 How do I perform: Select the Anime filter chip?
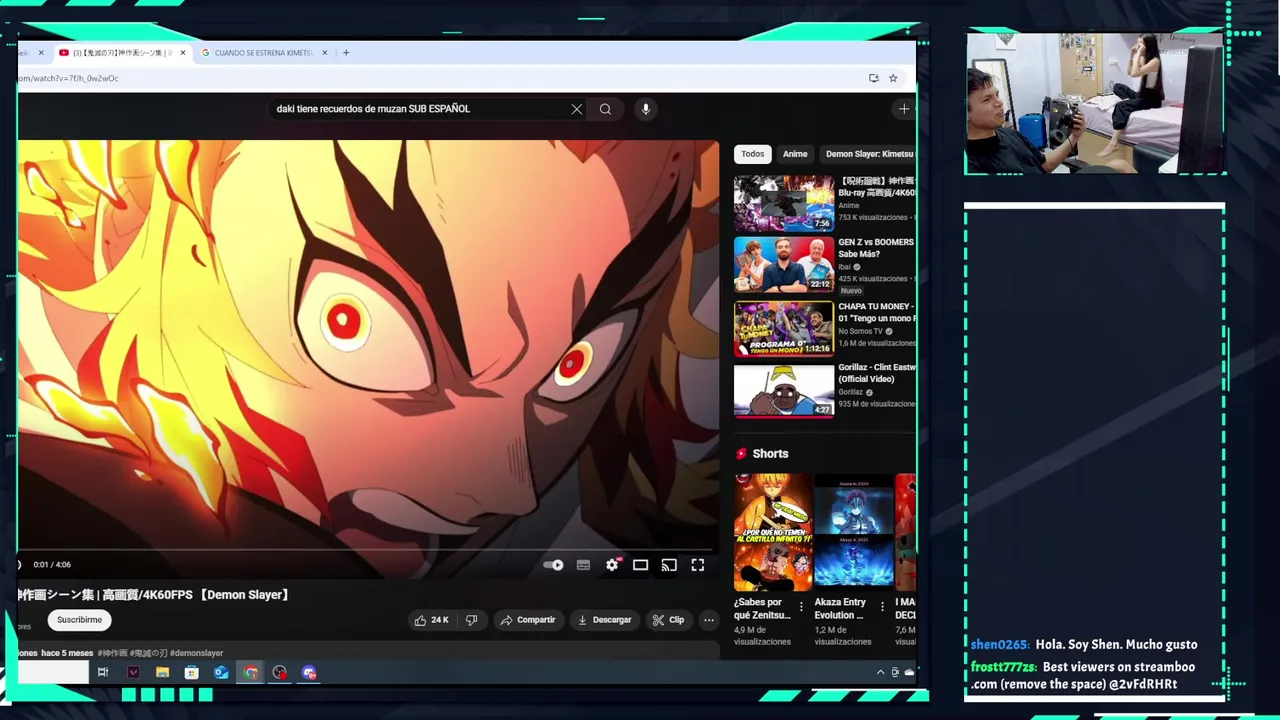click(795, 154)
